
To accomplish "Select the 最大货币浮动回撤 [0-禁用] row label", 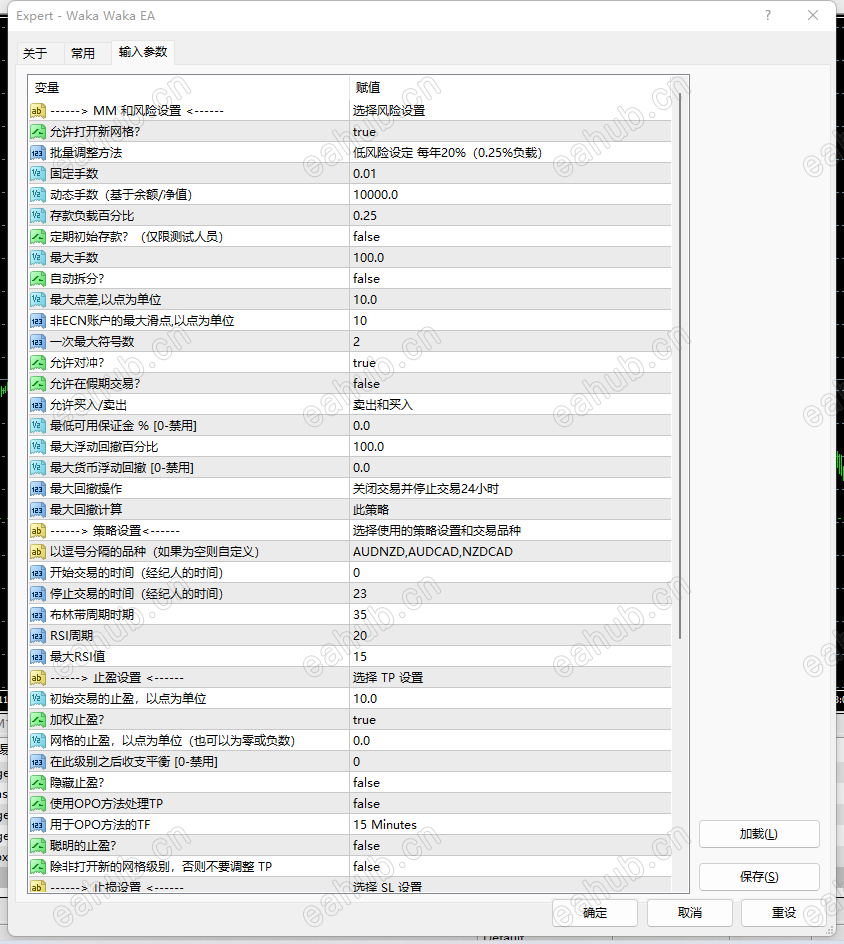I will 122,468.
